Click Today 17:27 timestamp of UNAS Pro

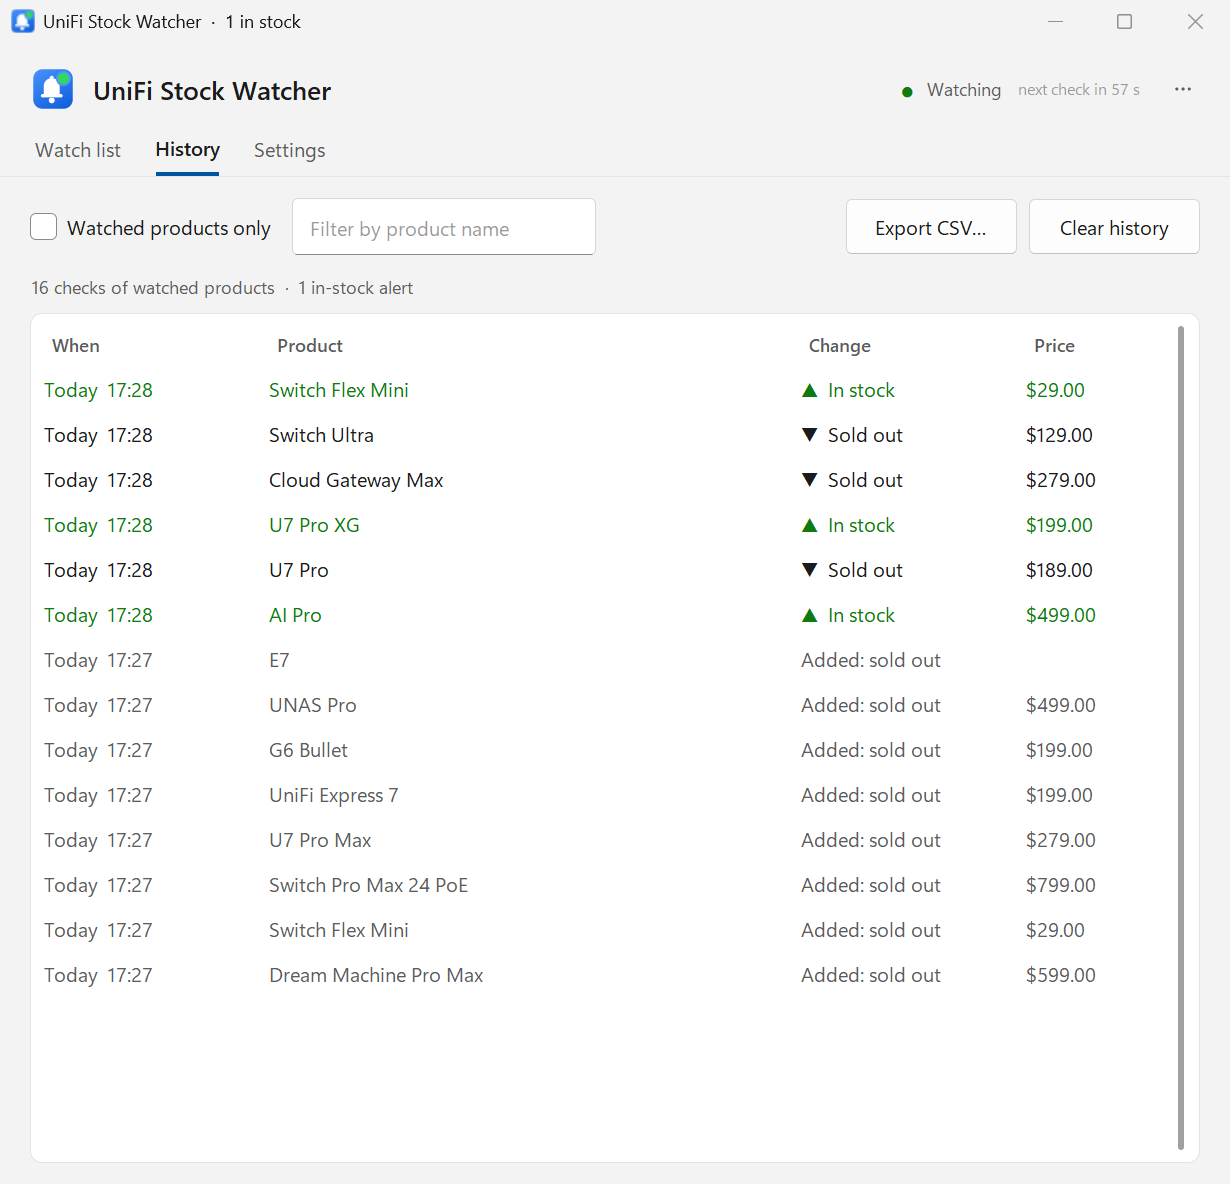(x=98, y=705)
